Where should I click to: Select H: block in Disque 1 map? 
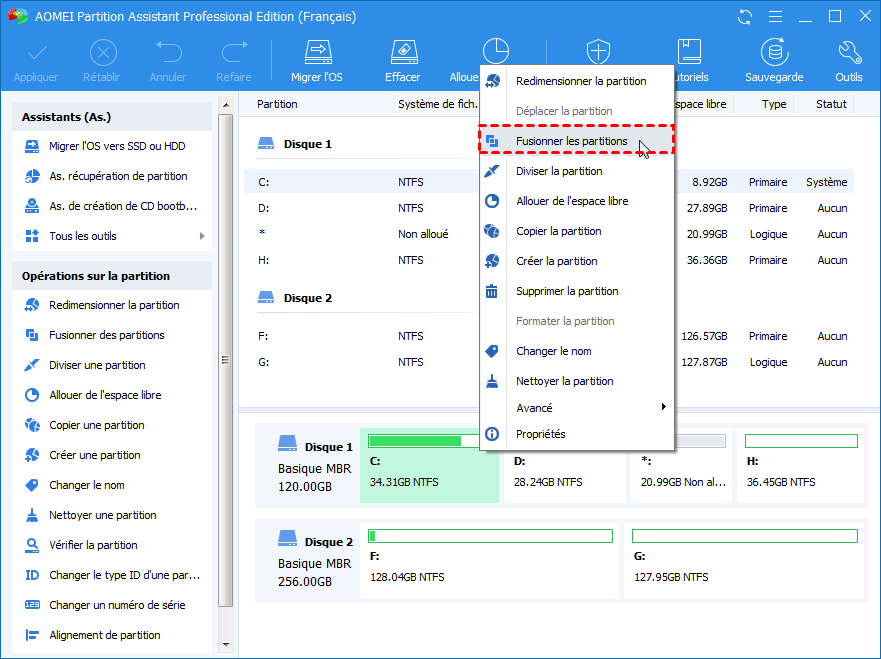point(800,465)
